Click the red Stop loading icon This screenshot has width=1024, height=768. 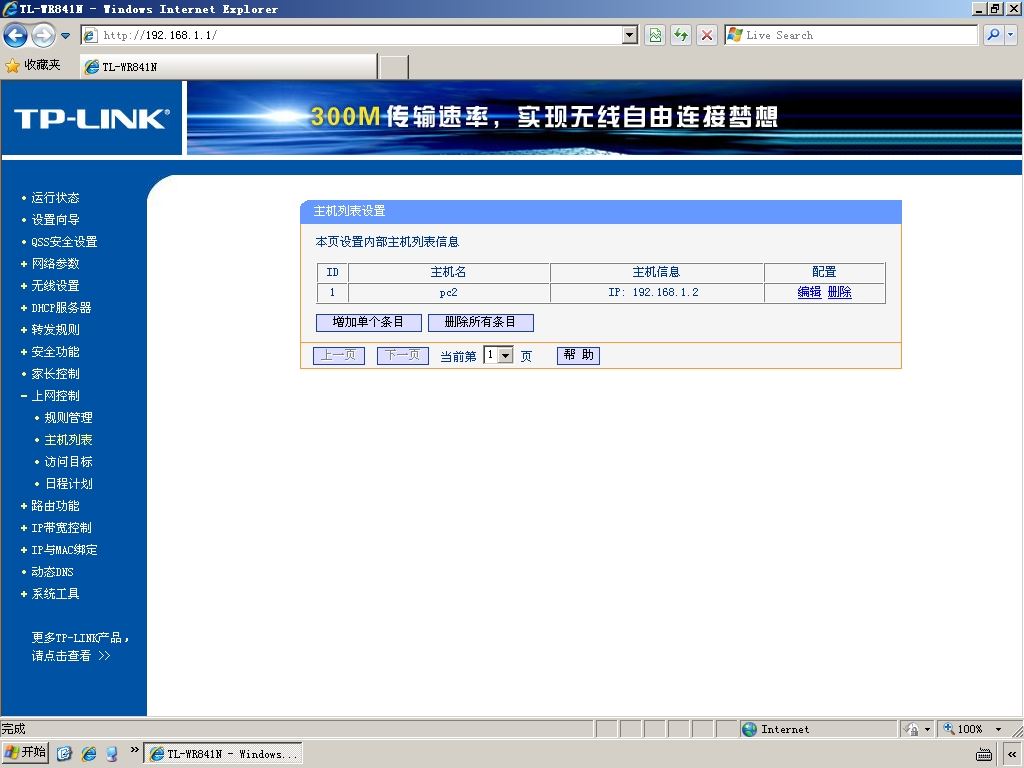[707, 35]
